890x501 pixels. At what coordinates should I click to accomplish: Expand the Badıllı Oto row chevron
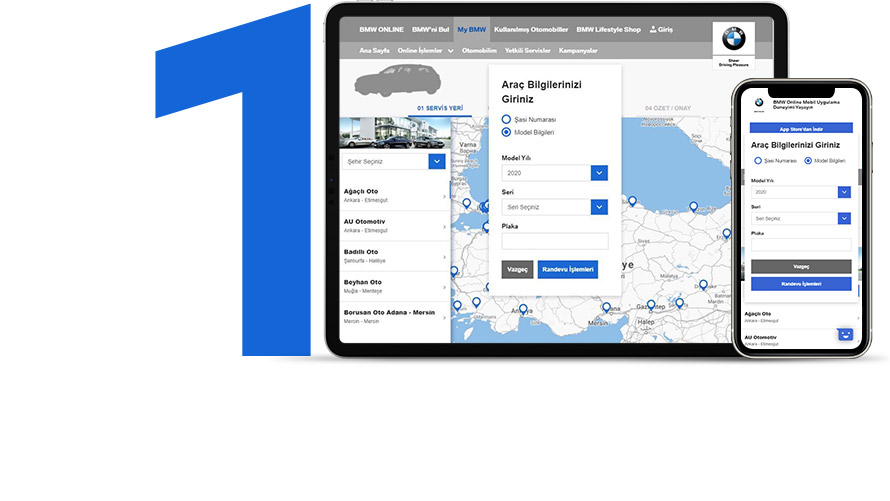pyautogui.click(x=444, y=257)
